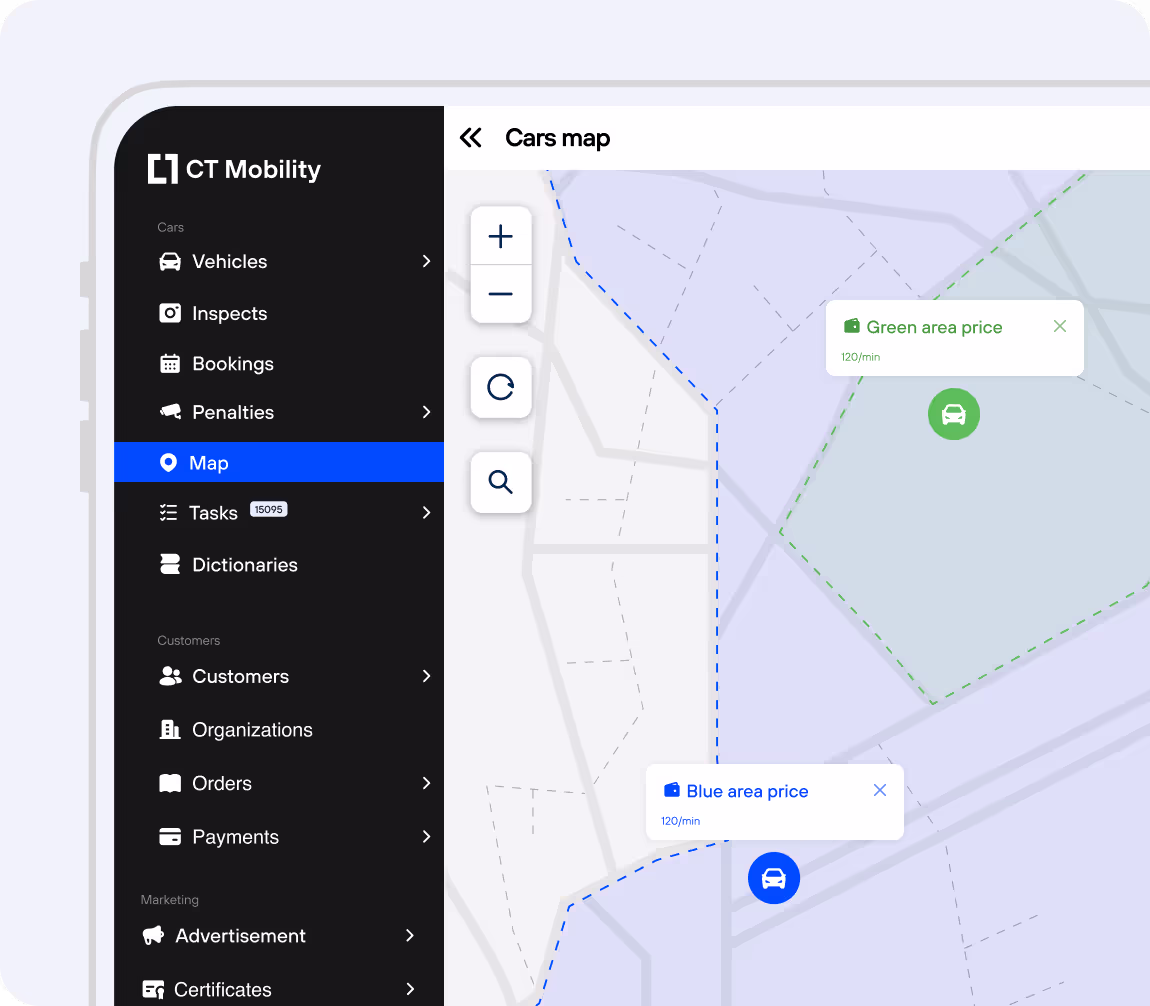Image resolution: width=1150 pixels, height=1006 pixels.
Task: Click the Inspects camera icon
Action: [170, 313]
